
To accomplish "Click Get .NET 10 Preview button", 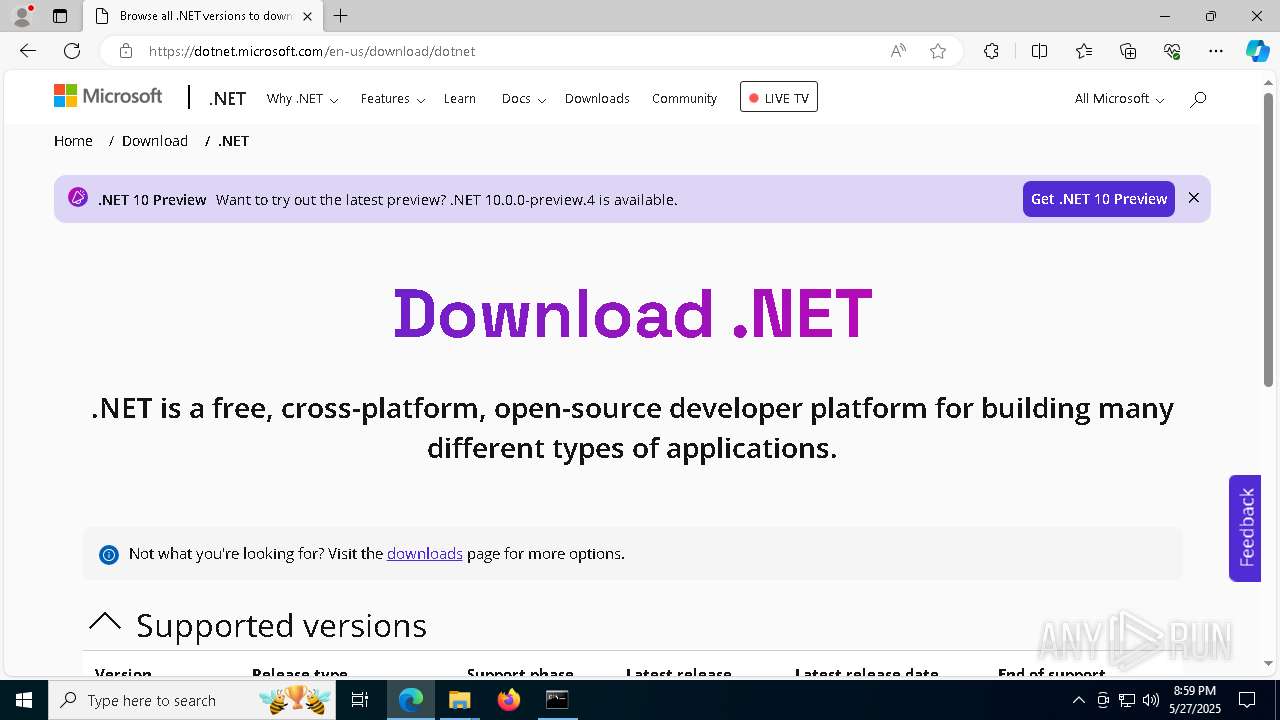I will [1098, 199].
